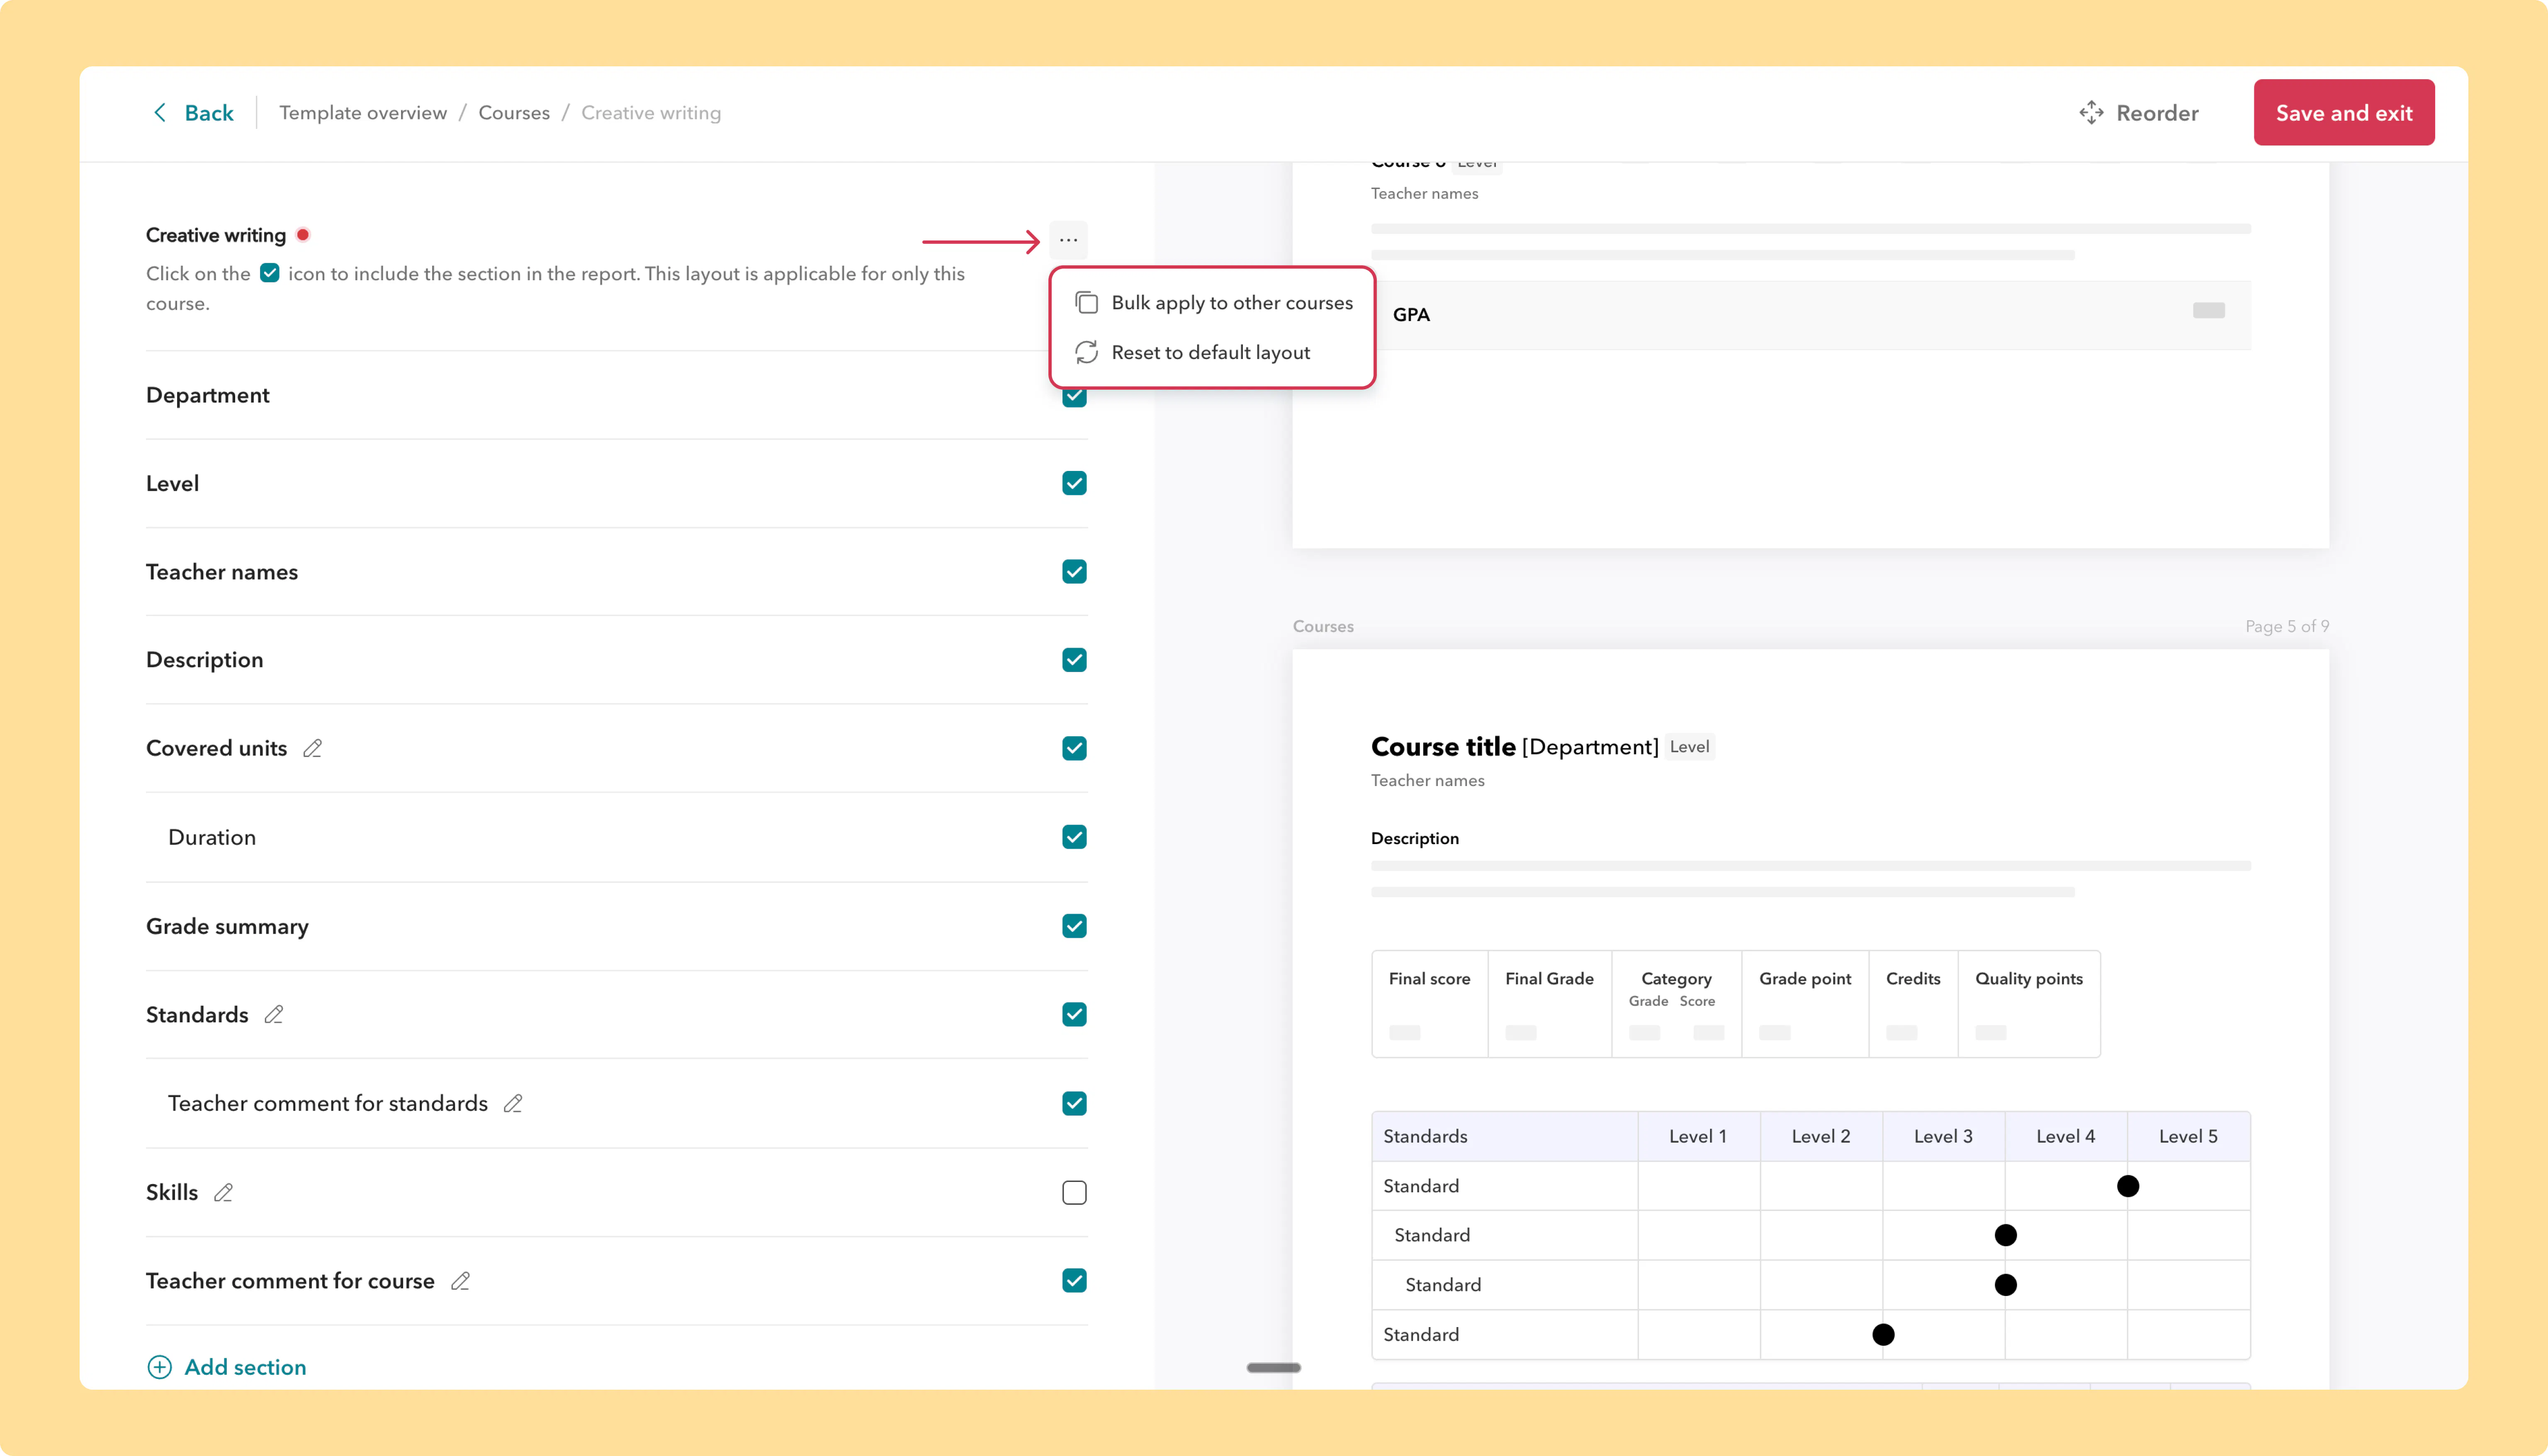
Task: Click the Quality points column header
Action: coord(2029,979)
